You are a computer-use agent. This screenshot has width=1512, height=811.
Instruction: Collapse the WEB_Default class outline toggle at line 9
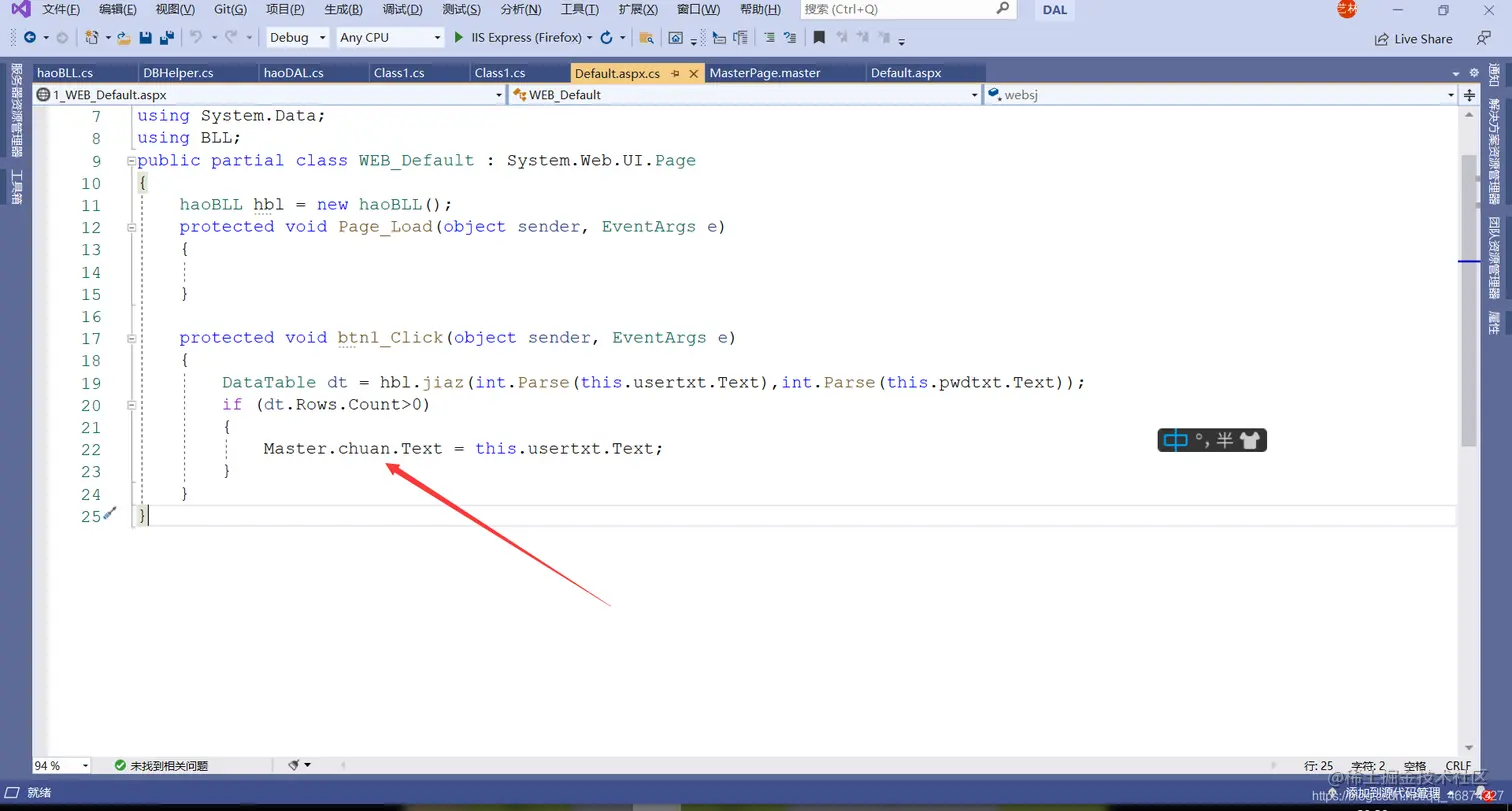click(131, 161)
